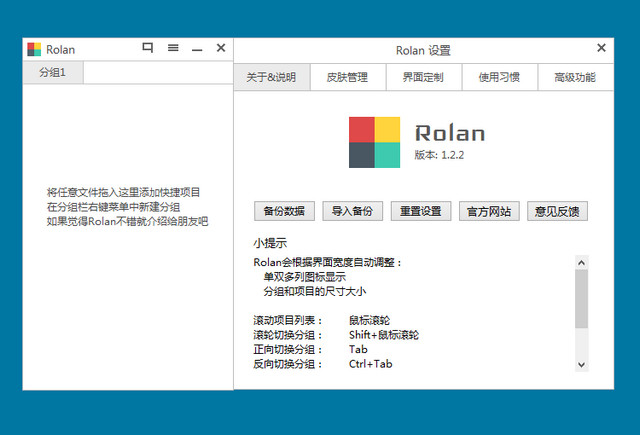640x435 pixels.
Task: Click the 意见反馈 button
Action: coord(557,211)
